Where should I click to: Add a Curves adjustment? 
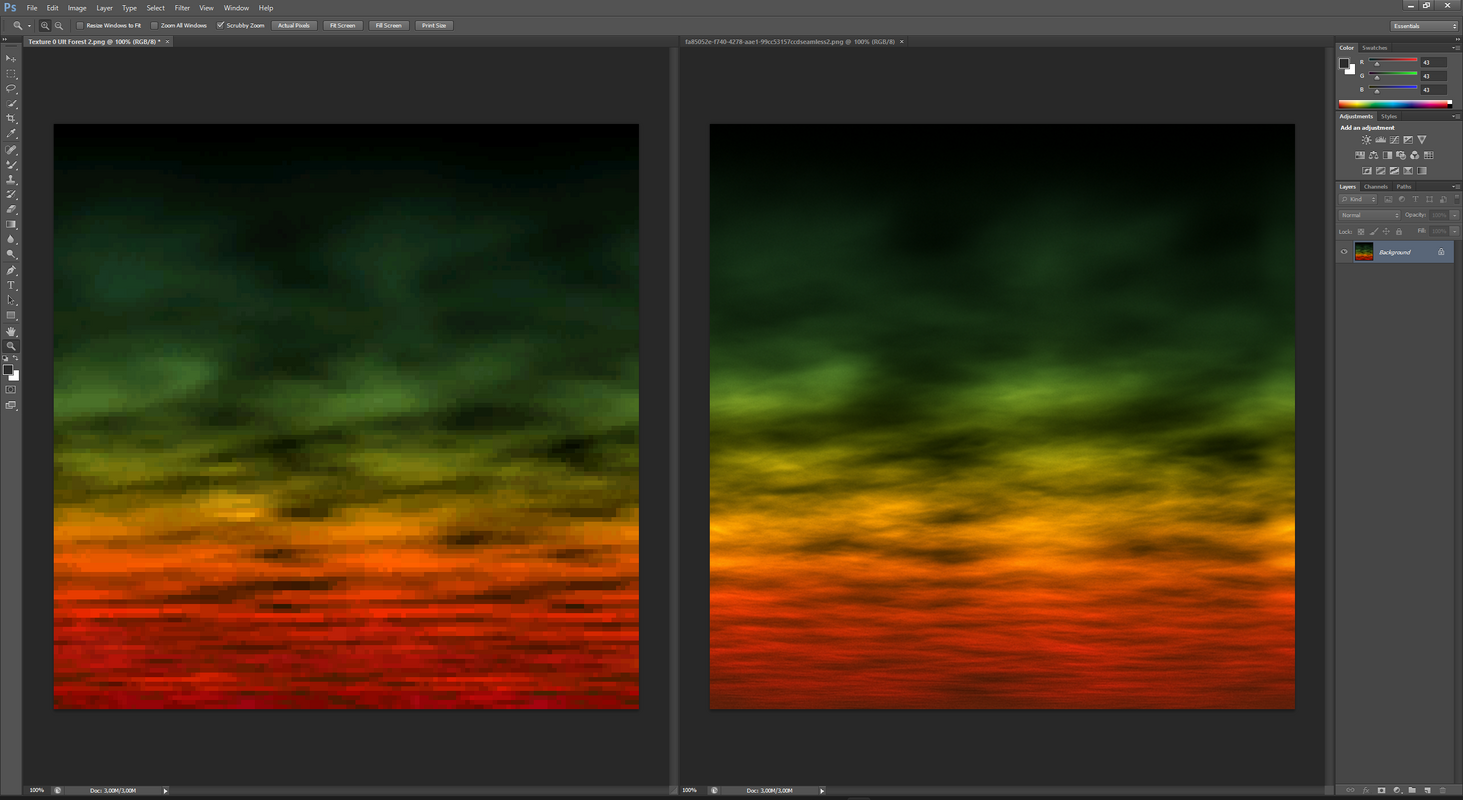[1394, 140]
